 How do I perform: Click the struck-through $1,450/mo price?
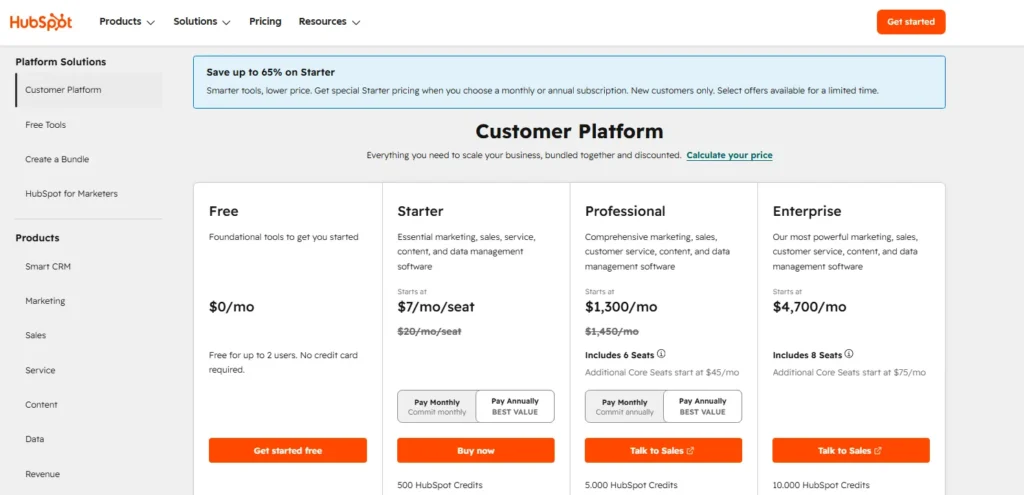tap(612, 332)
